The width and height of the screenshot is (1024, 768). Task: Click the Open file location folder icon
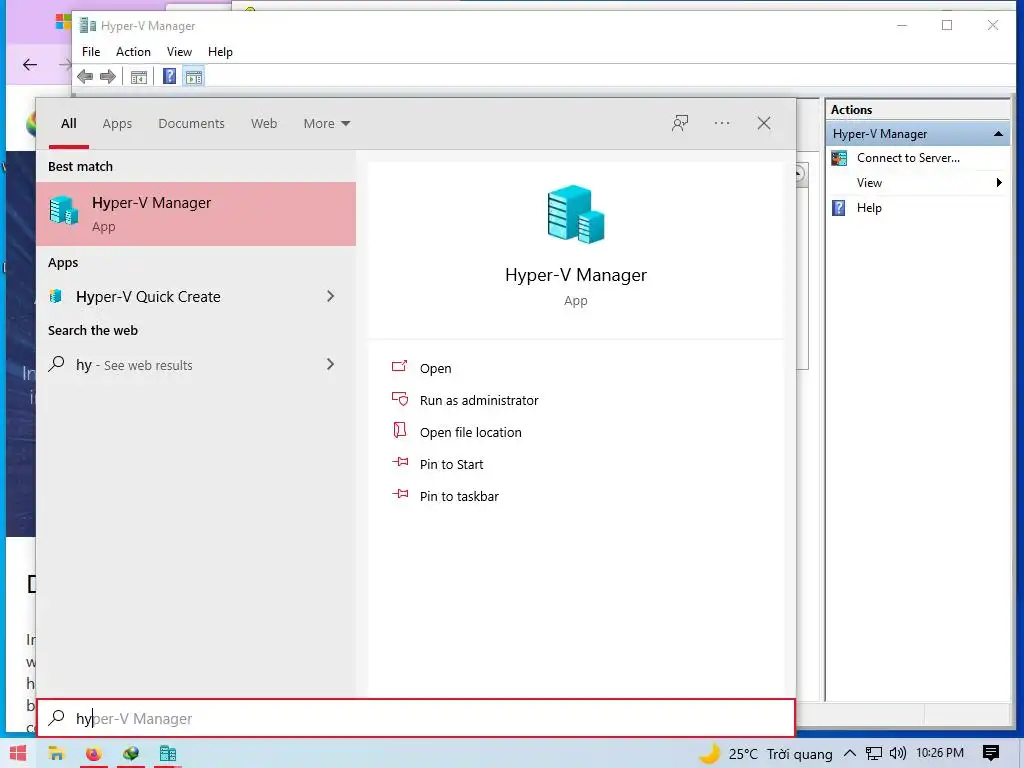(x=400, y=430)
